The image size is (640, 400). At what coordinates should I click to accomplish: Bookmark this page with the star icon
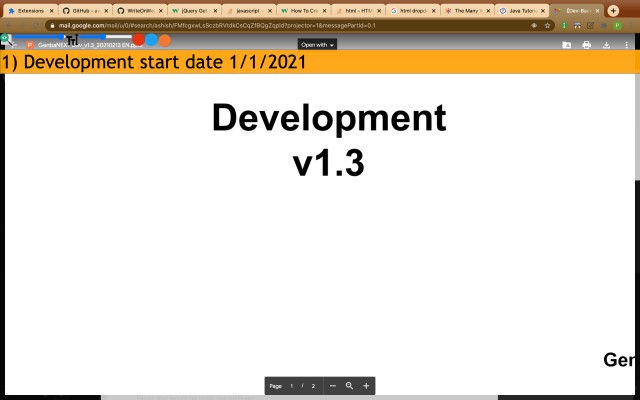point(547,25)
